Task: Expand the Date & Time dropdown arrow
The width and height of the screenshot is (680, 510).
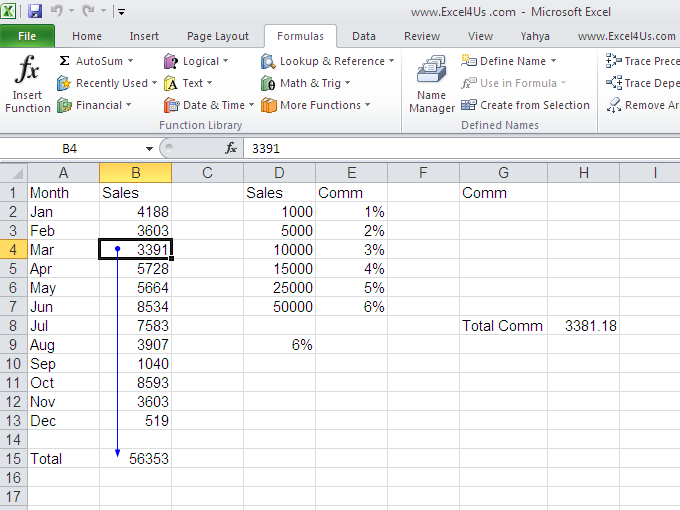Action: 251,105
